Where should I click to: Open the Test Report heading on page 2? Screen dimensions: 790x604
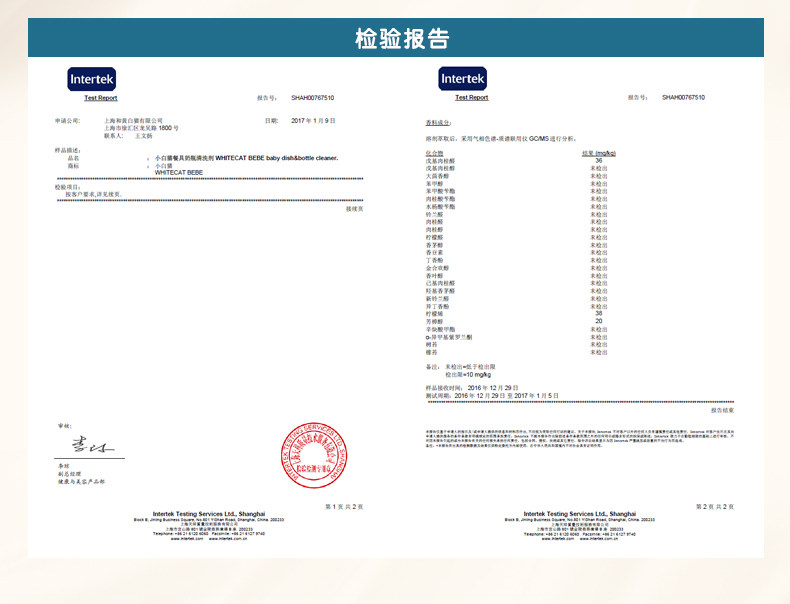(x=472, y=97)
